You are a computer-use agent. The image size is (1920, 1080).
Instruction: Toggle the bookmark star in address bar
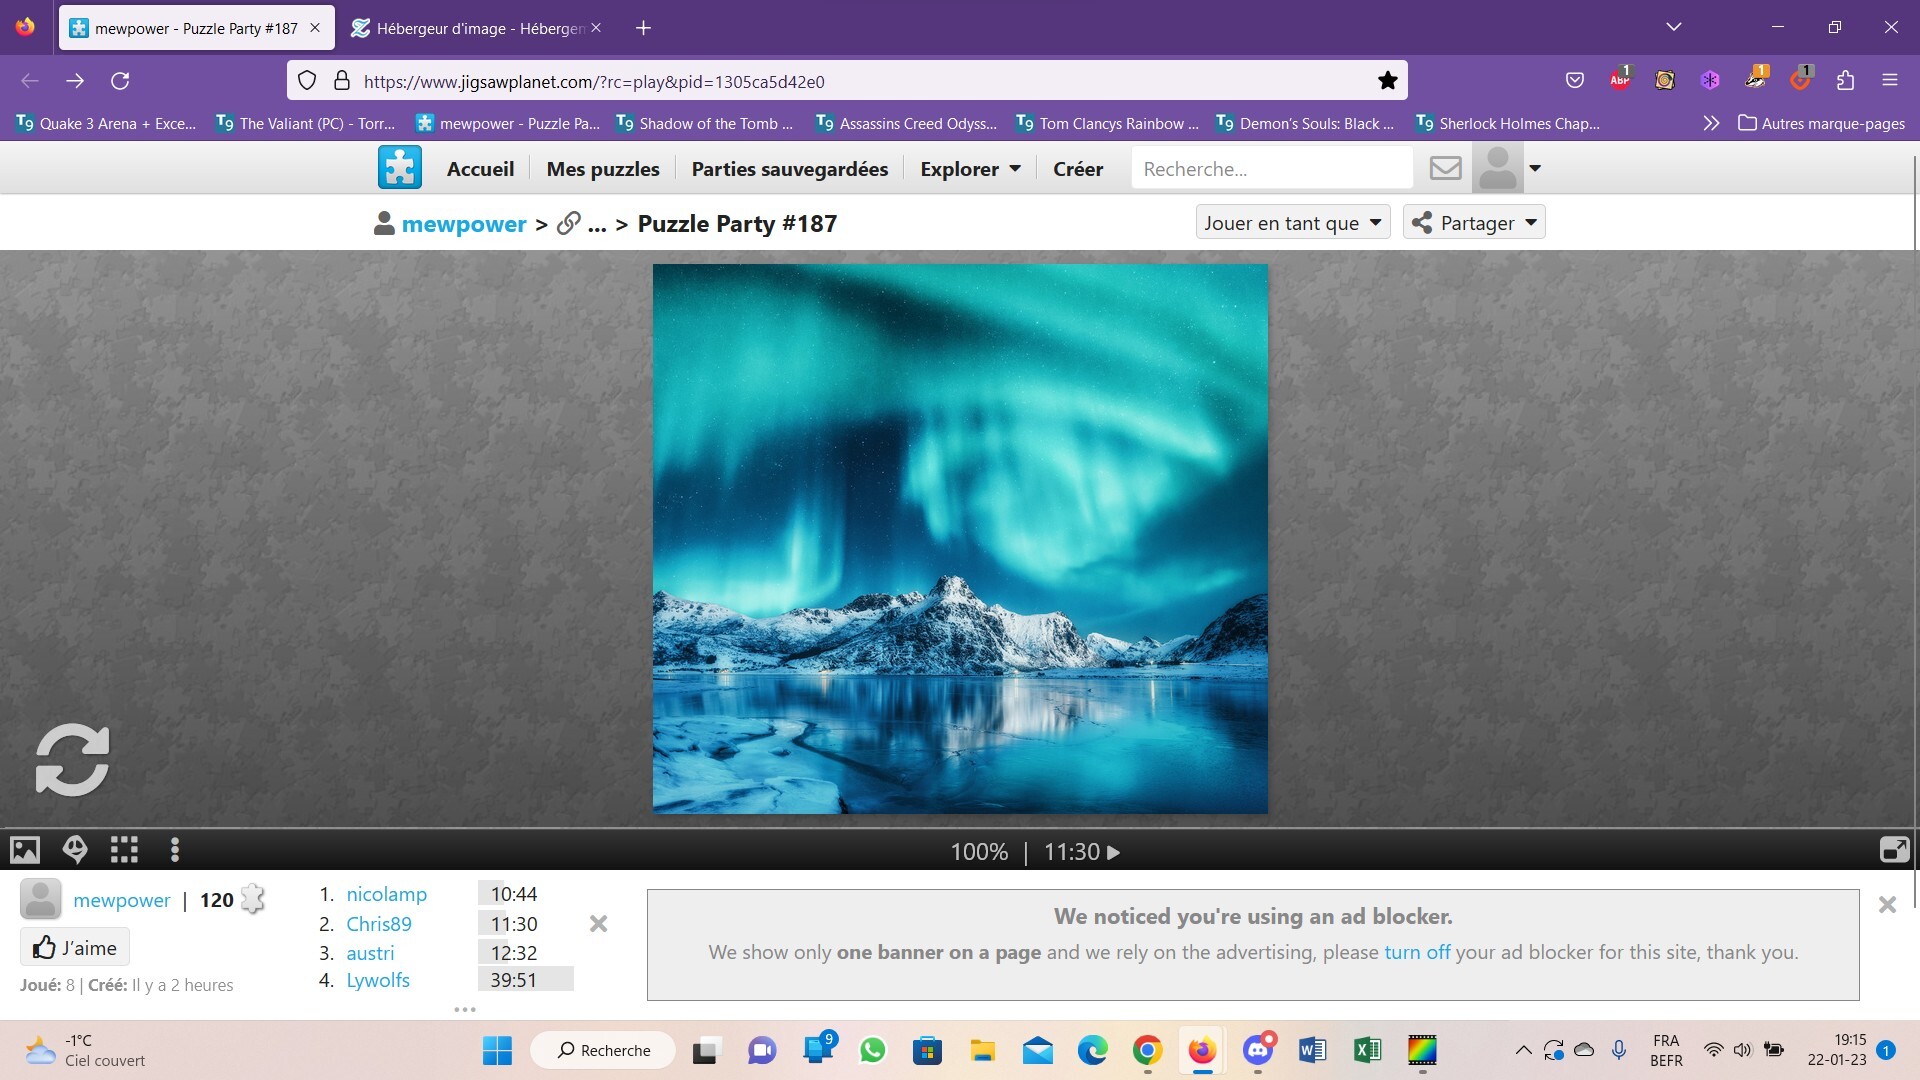pyautogui.click(x=1387, y=81)
